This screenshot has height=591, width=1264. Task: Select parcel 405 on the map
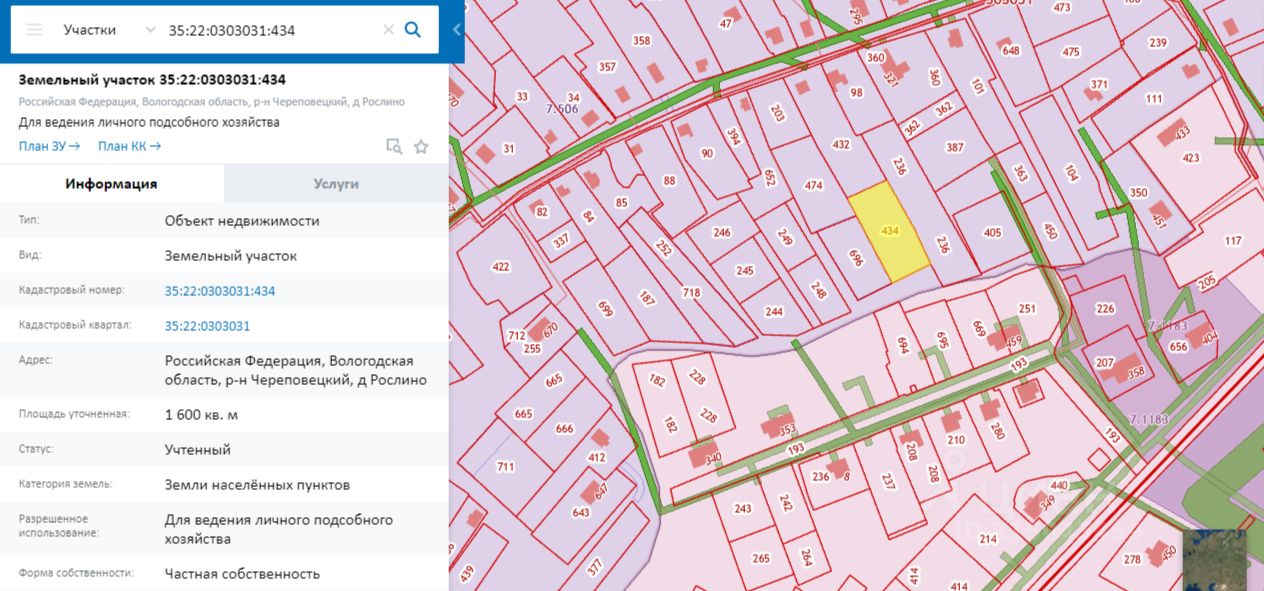click(992, 233)
